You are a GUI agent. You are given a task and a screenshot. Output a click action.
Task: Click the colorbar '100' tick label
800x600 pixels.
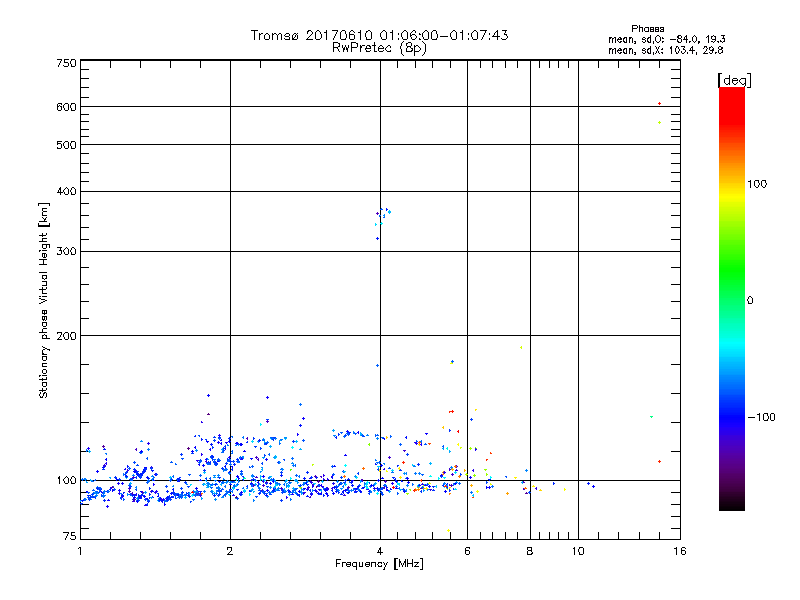click(757, 184)
